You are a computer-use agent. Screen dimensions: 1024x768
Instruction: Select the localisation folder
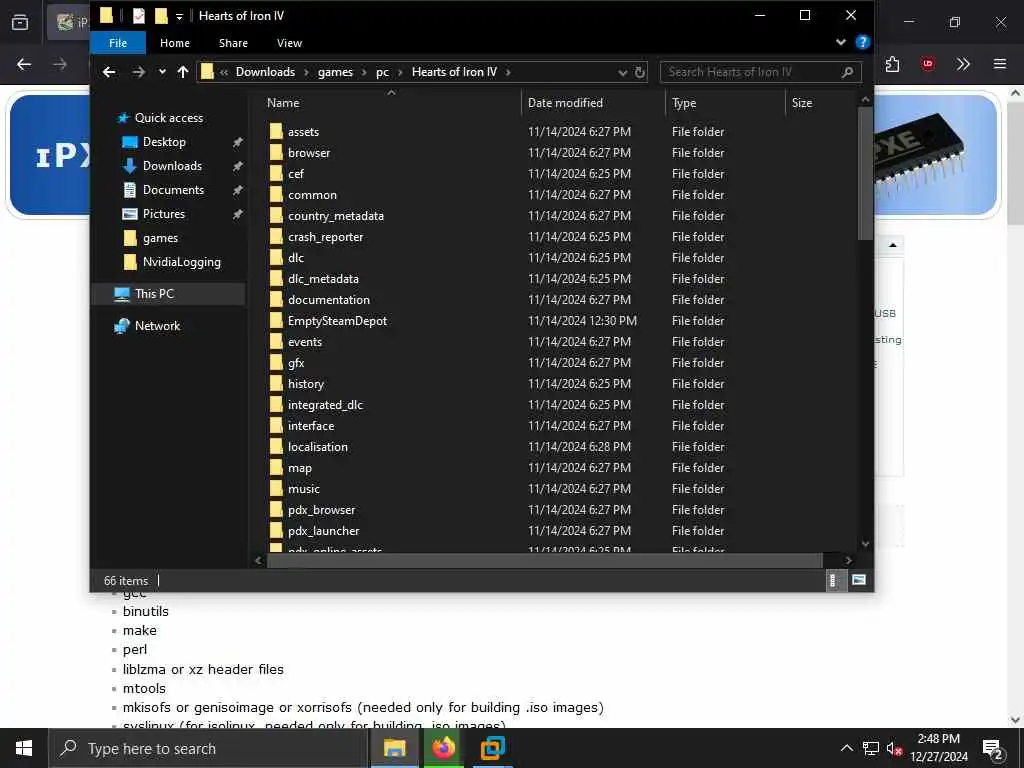click(x=317, y=447)
